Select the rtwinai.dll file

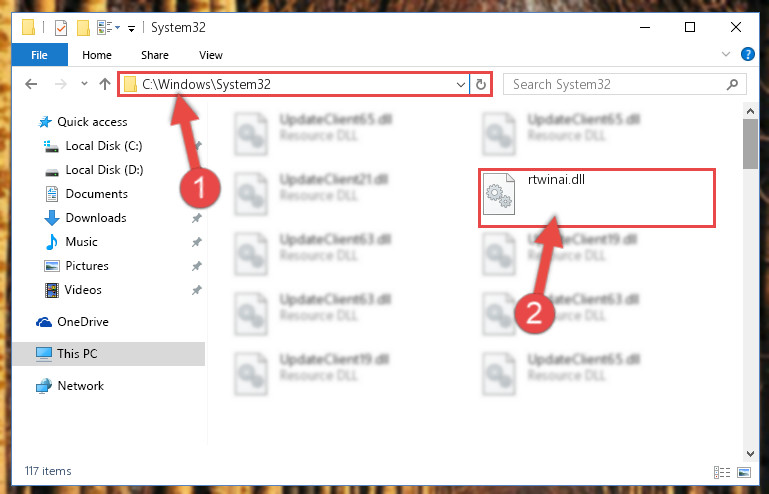597,198
